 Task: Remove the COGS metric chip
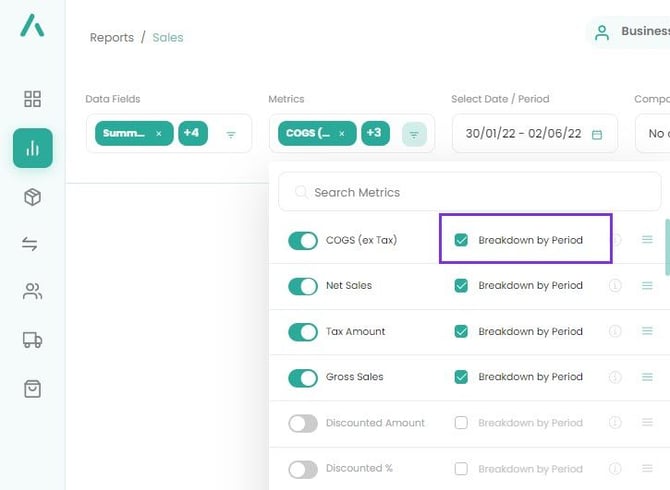[341, 134]
